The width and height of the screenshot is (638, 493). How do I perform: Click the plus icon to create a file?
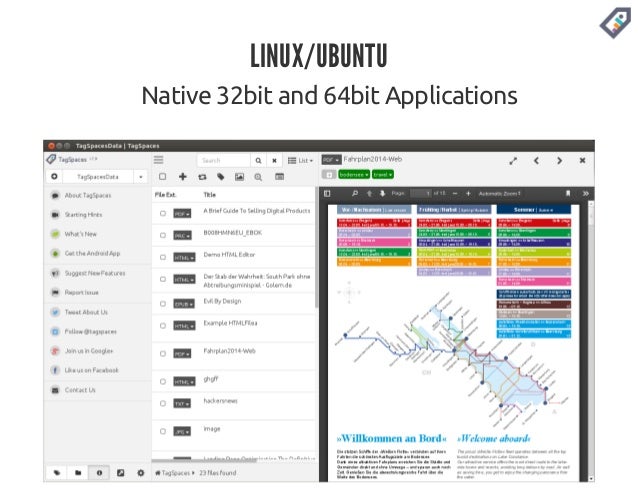183,177
